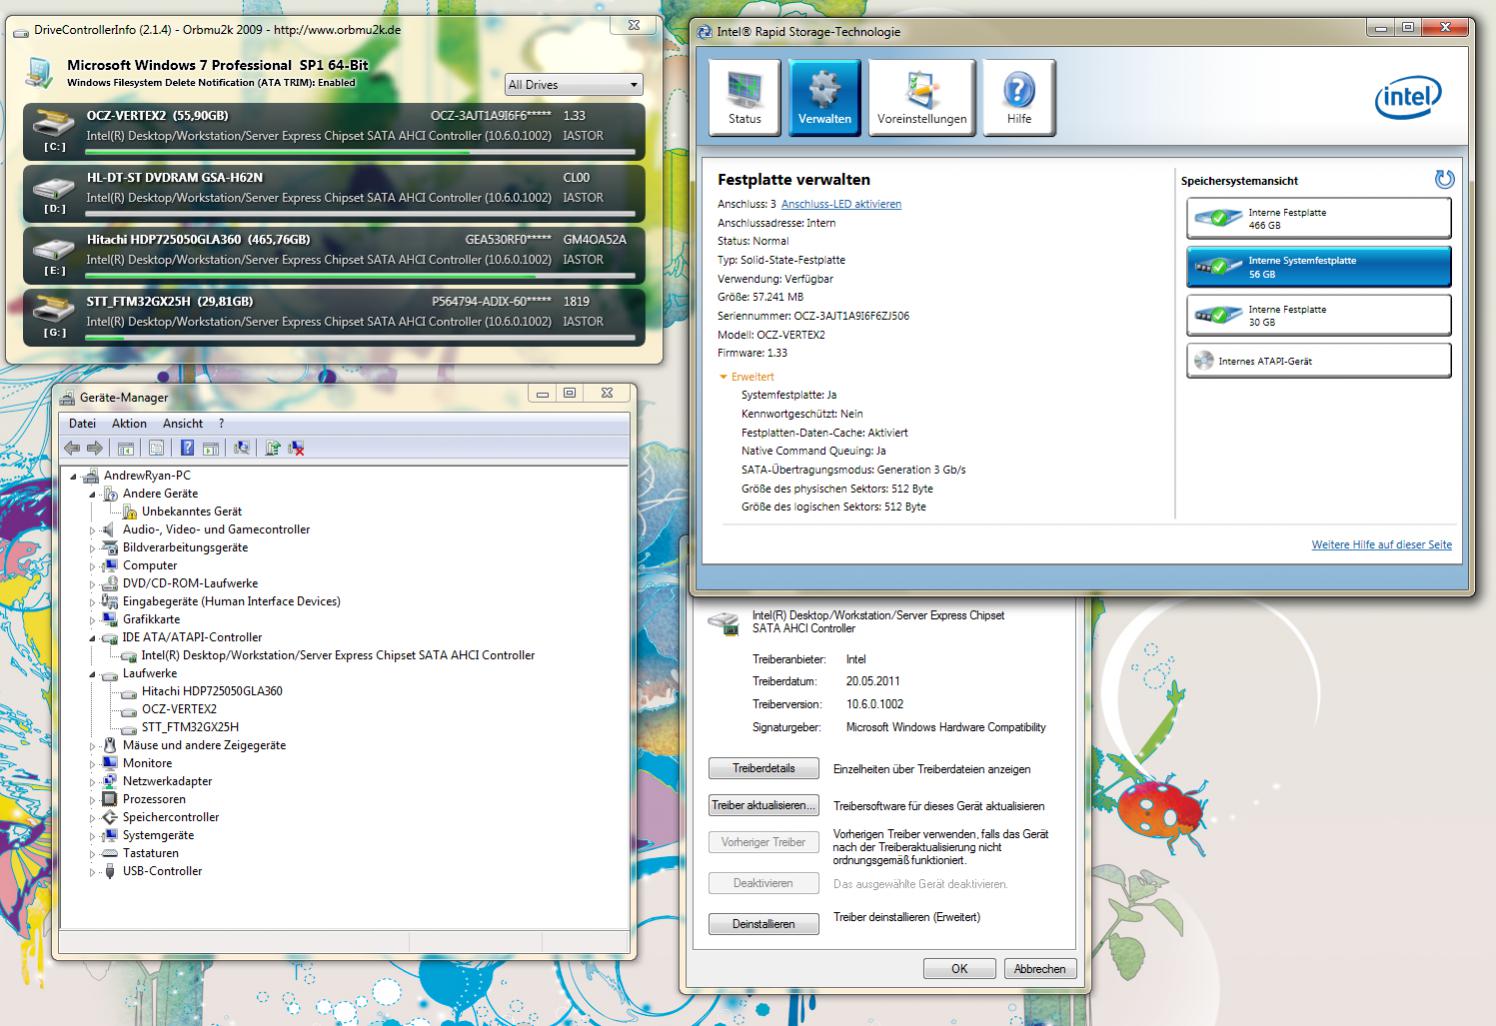Select the Speichercontroller tree item
1496x1026 pixels.
pyautogui.click(x=171, y=818)
